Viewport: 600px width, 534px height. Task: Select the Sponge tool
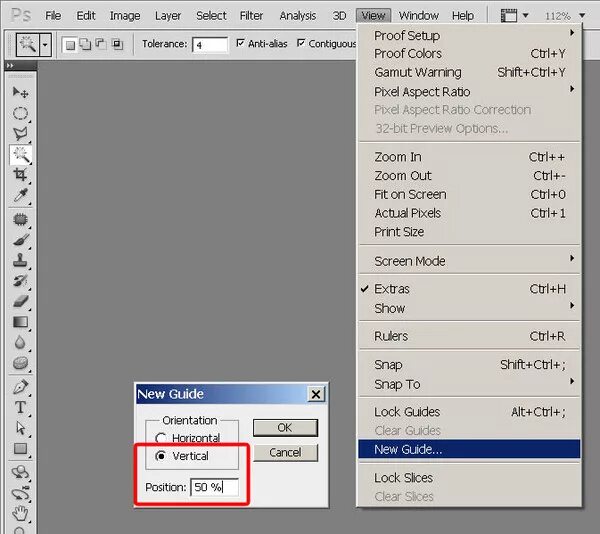tap(20, 363)
